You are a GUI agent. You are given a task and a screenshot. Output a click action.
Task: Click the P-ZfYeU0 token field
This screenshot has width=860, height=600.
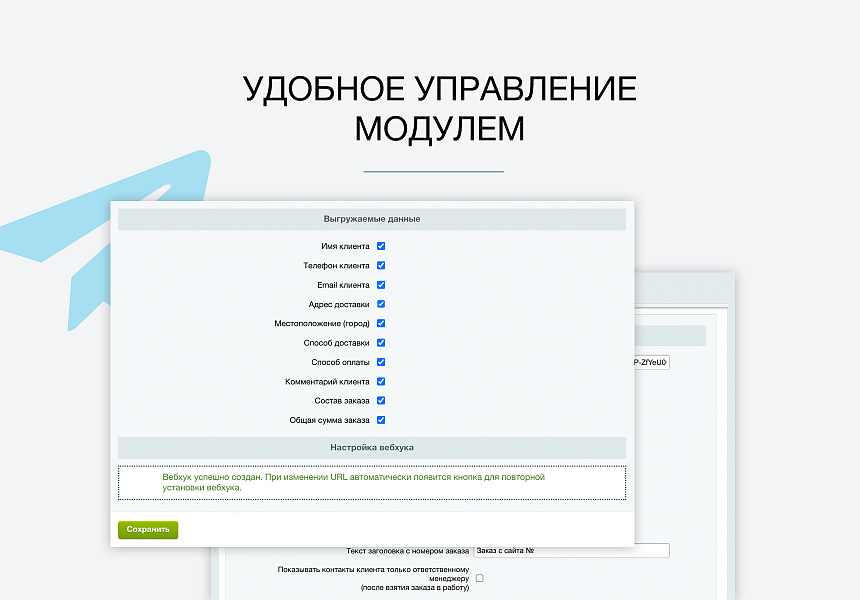[651, 363]
